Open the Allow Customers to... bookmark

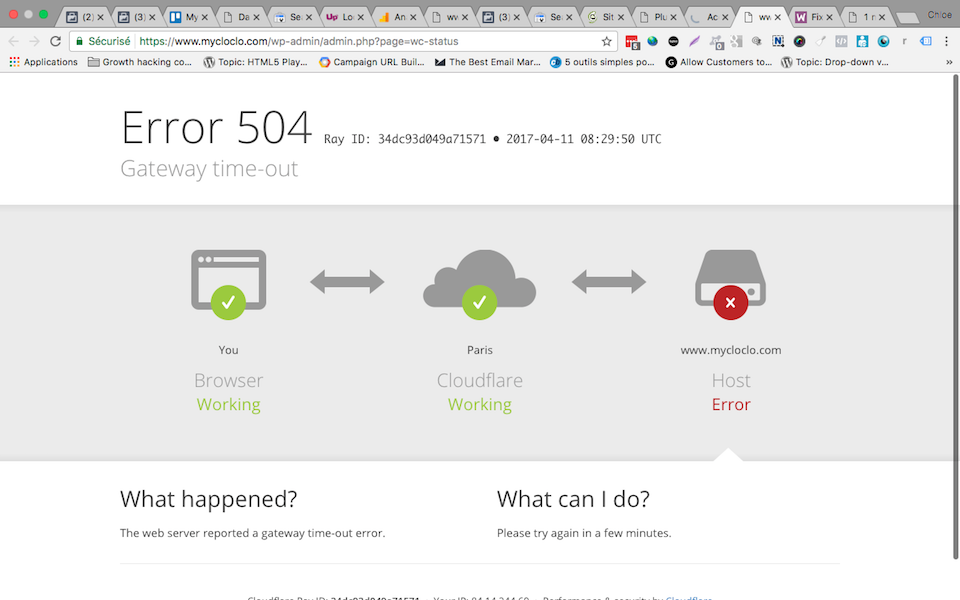tap(719, 62)
